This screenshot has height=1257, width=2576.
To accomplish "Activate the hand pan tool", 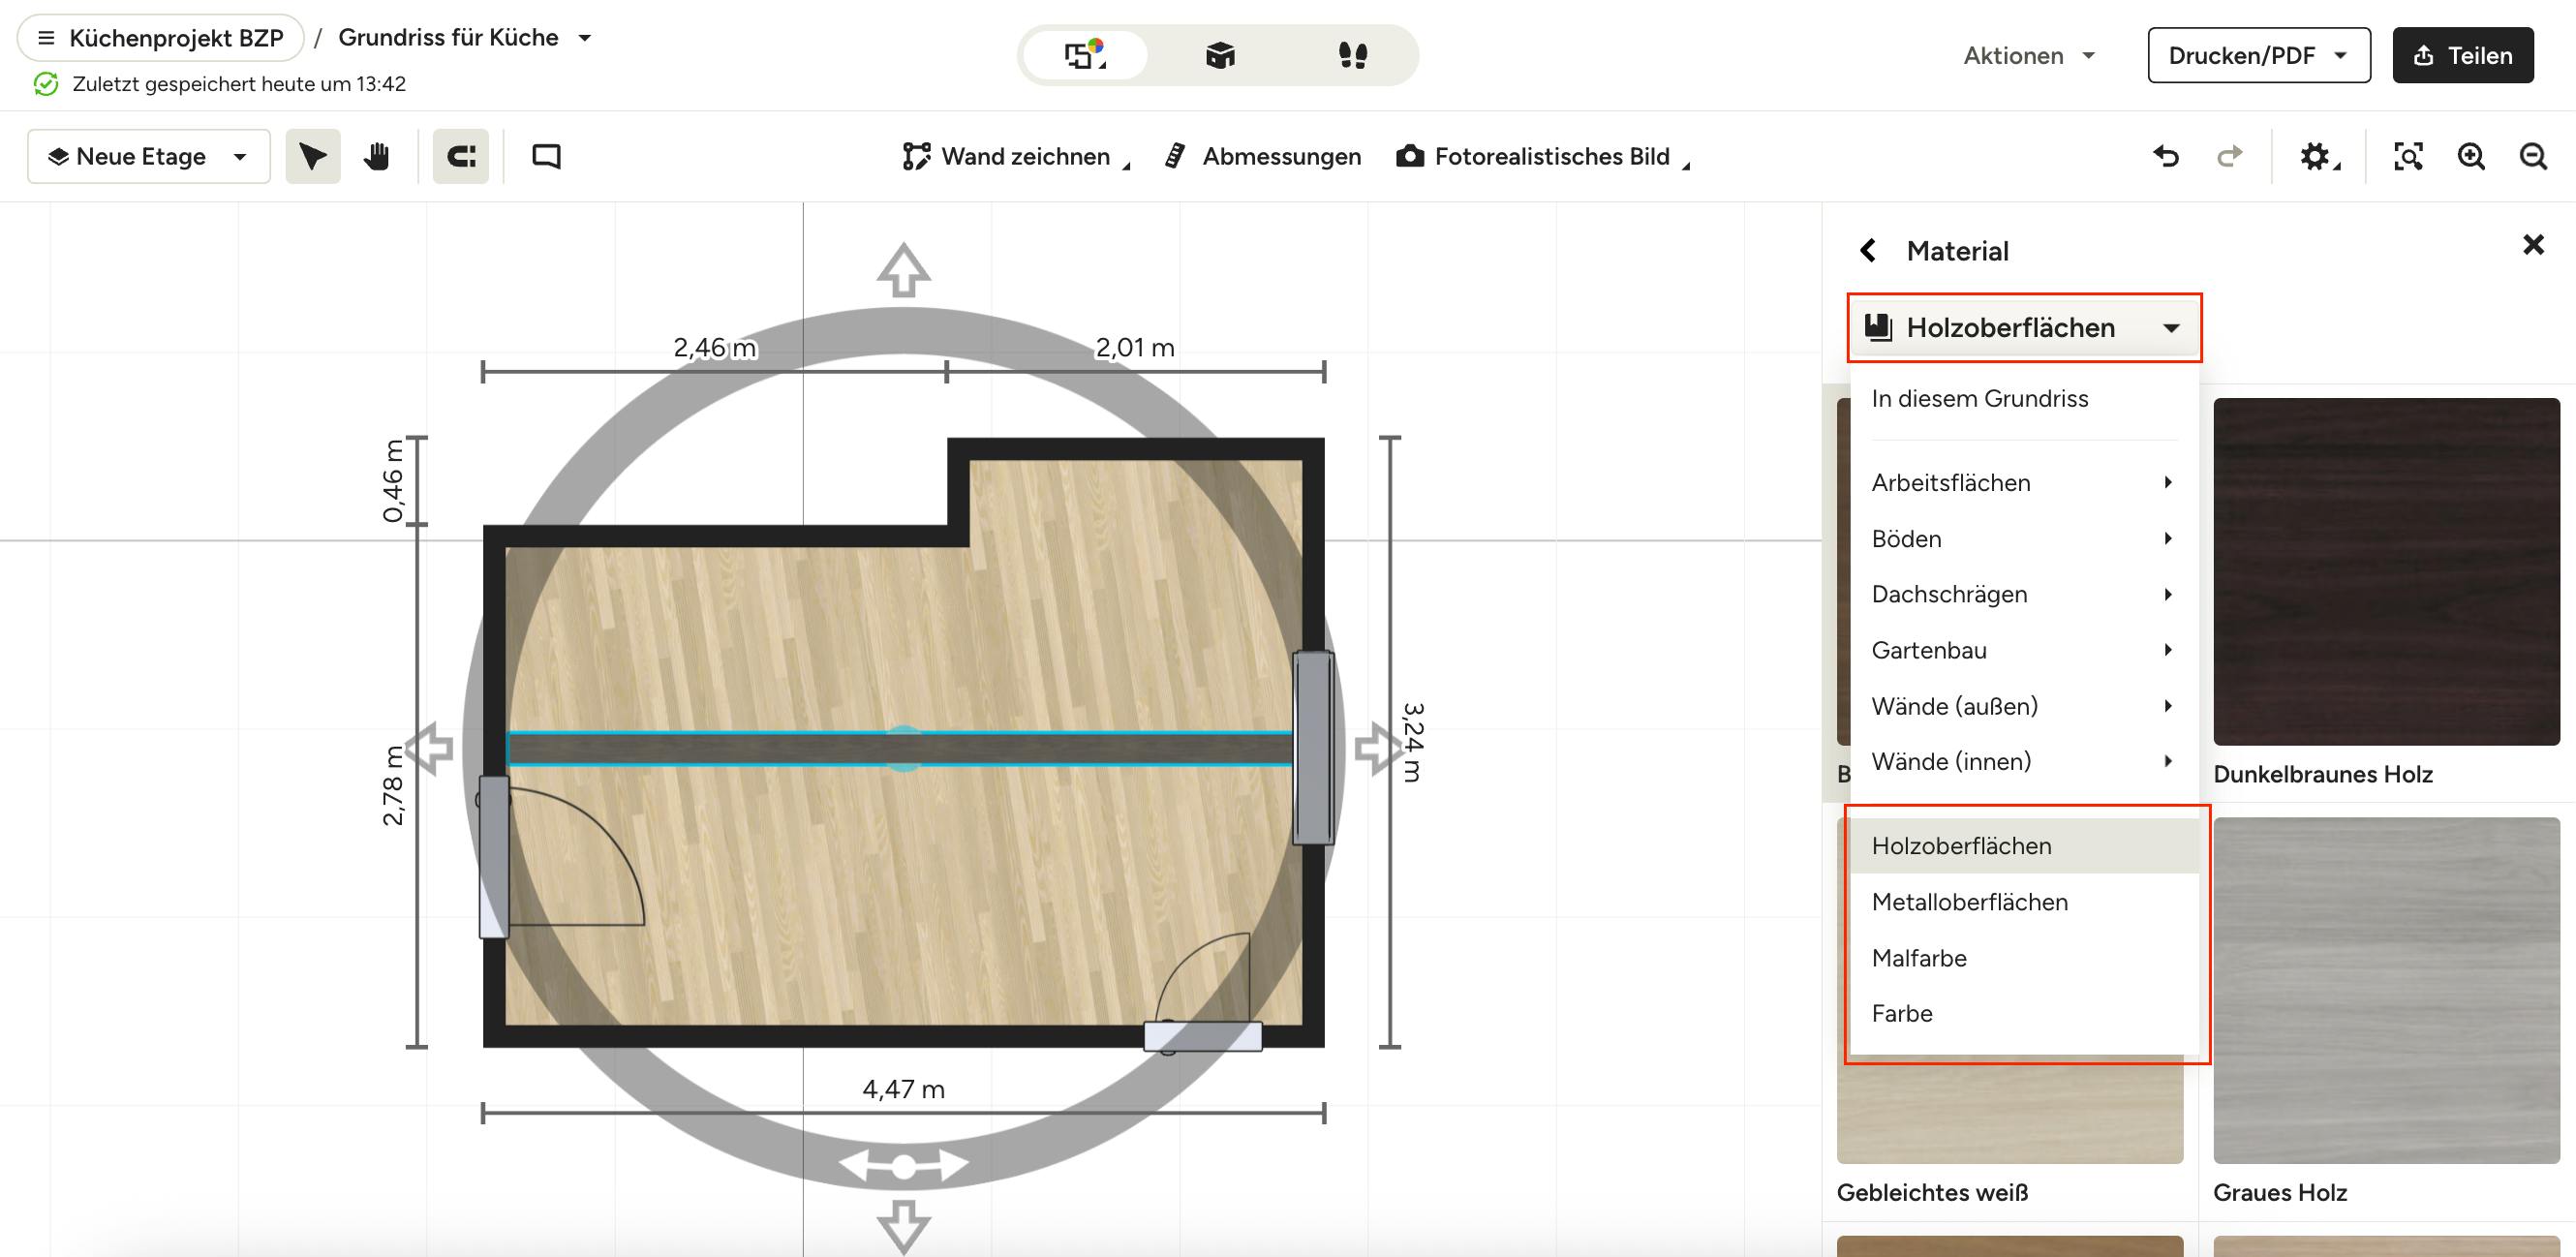I will click(377, 156).
